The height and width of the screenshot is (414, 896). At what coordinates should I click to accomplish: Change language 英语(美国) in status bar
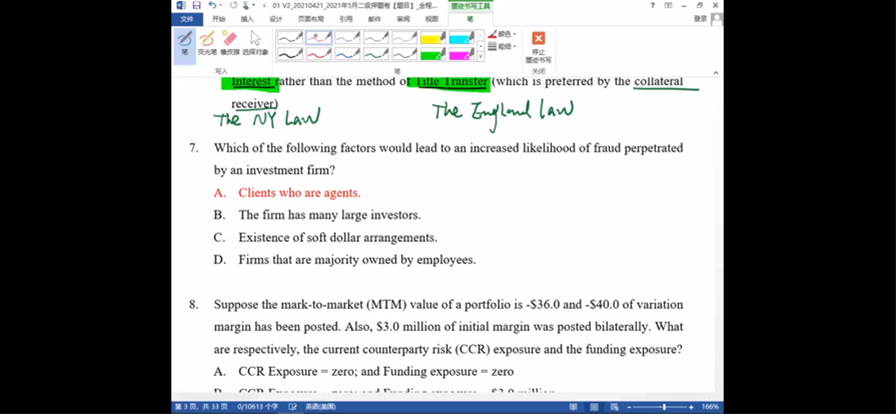tap(321, 407)
